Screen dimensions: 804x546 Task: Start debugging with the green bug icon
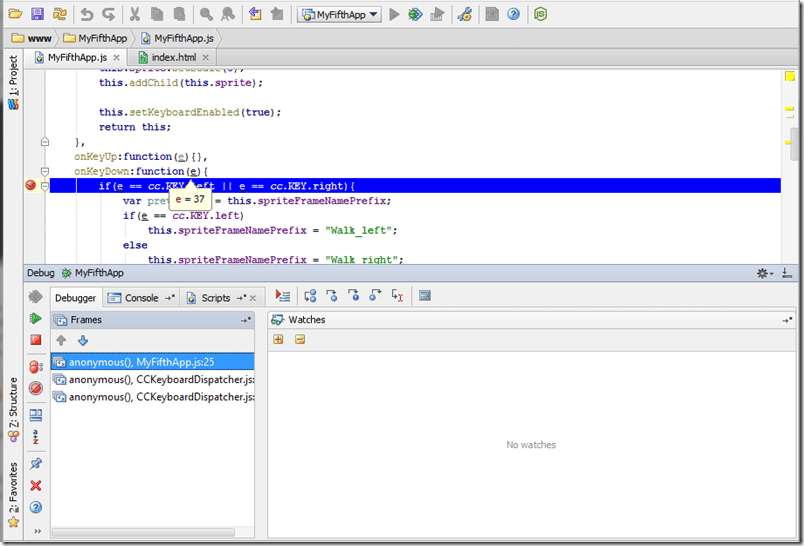coord(415,14)
